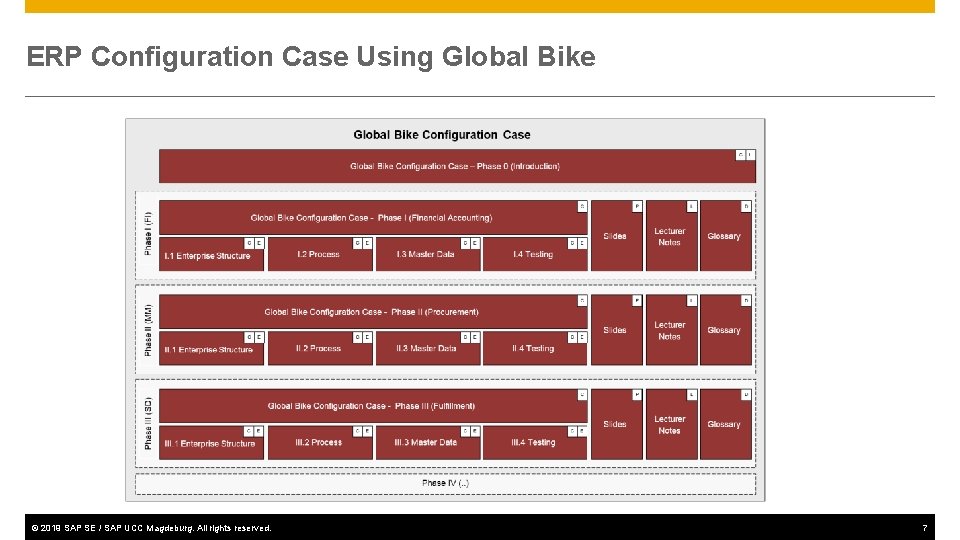Click the vertical 'Phase II (MM)' label
Screen dimensions: 960x540
(148, 330)
